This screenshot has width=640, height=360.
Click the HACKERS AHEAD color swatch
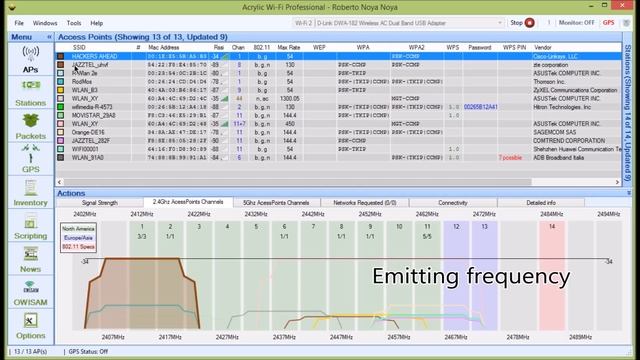[x=60, y=56]
